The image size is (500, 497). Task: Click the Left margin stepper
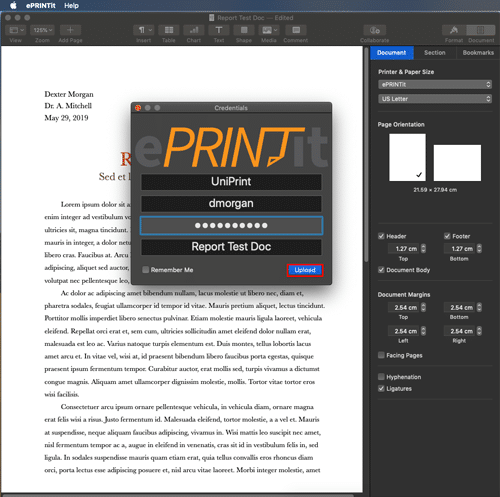pos(423,331)
